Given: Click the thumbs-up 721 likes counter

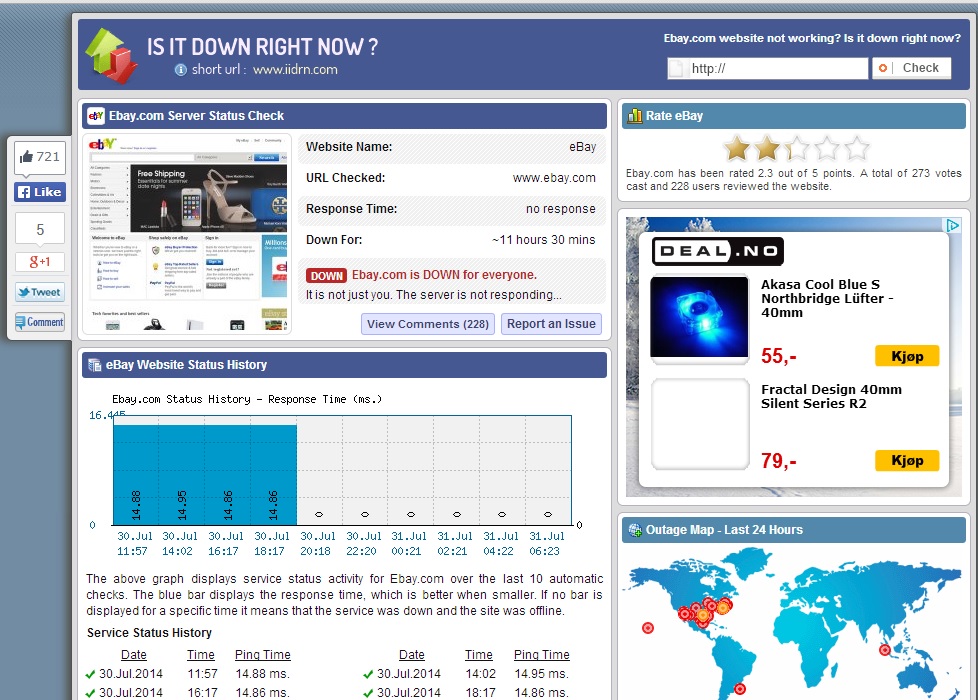Looking at the screenshot, I should tap(40, 157).
